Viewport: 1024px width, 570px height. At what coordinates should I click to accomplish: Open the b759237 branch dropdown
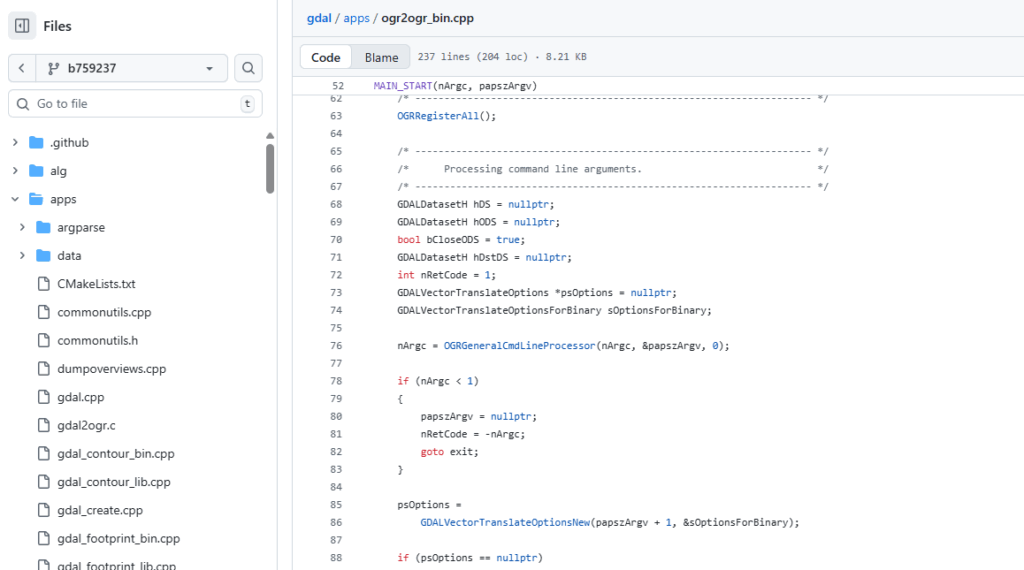click(131, 68)
